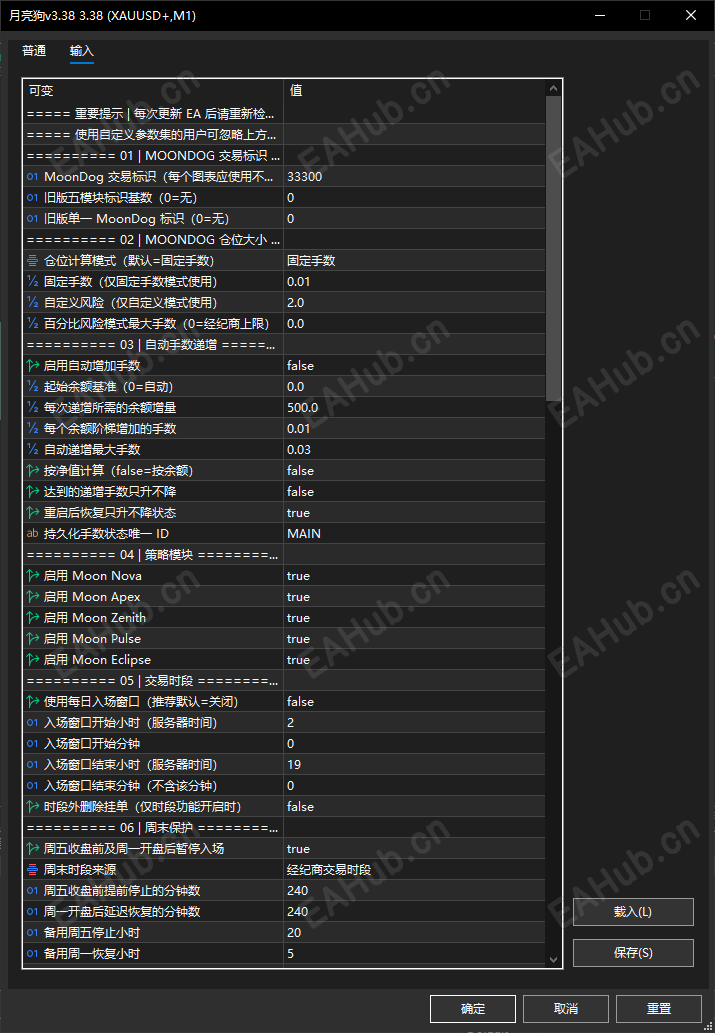Click the integer icon beside 周五收盘前提前停止的分钟数
This screenshot has height=1033, width=715.
32,891
